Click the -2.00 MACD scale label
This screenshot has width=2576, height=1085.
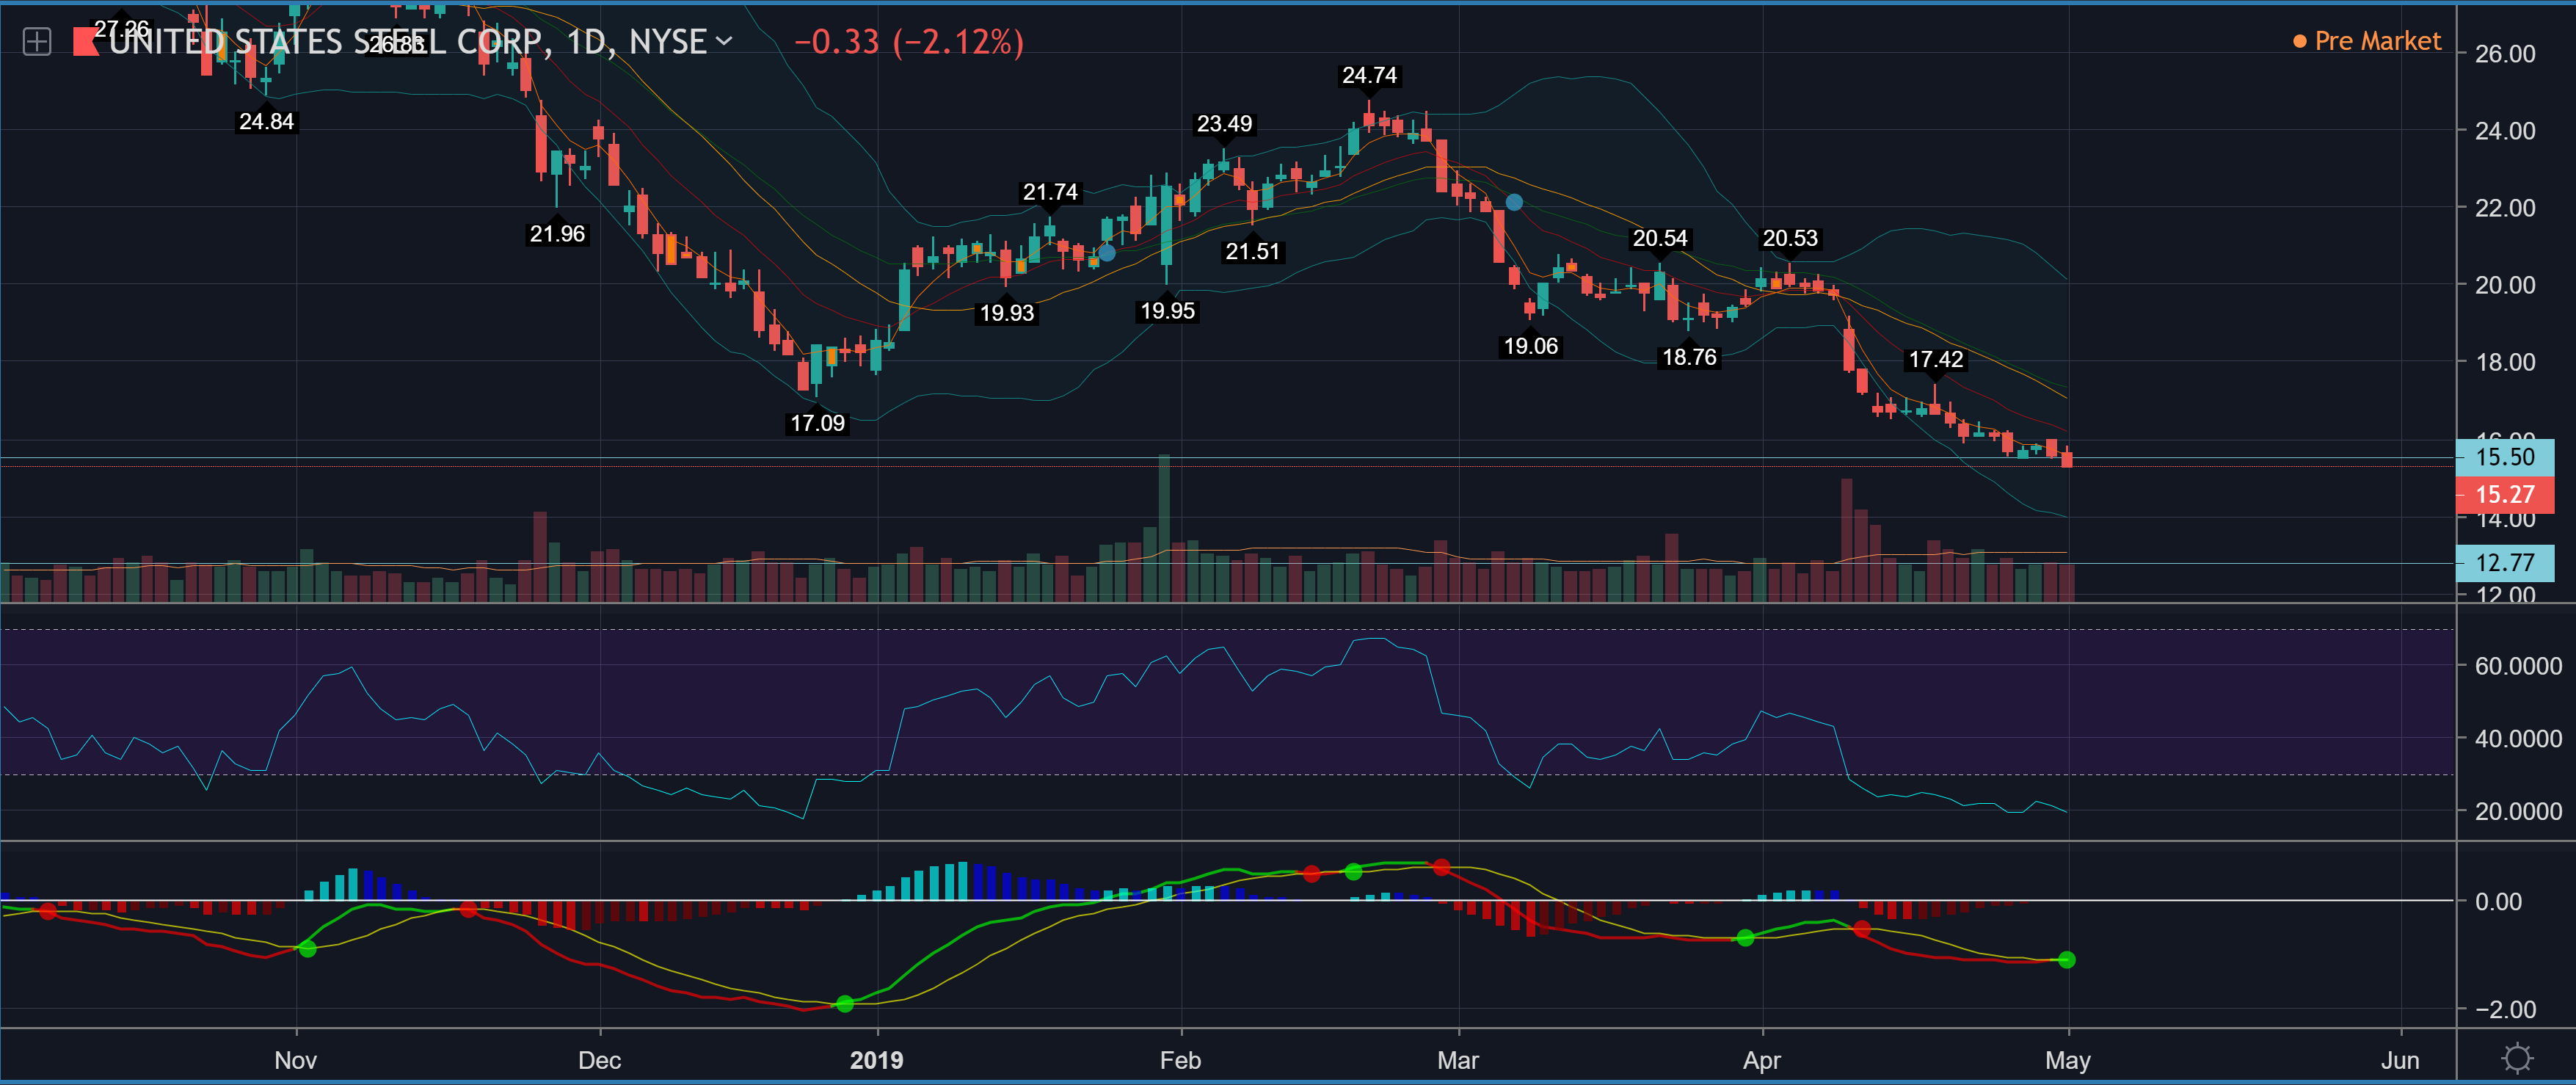pyautogui.click(x=2504, y=1009)
